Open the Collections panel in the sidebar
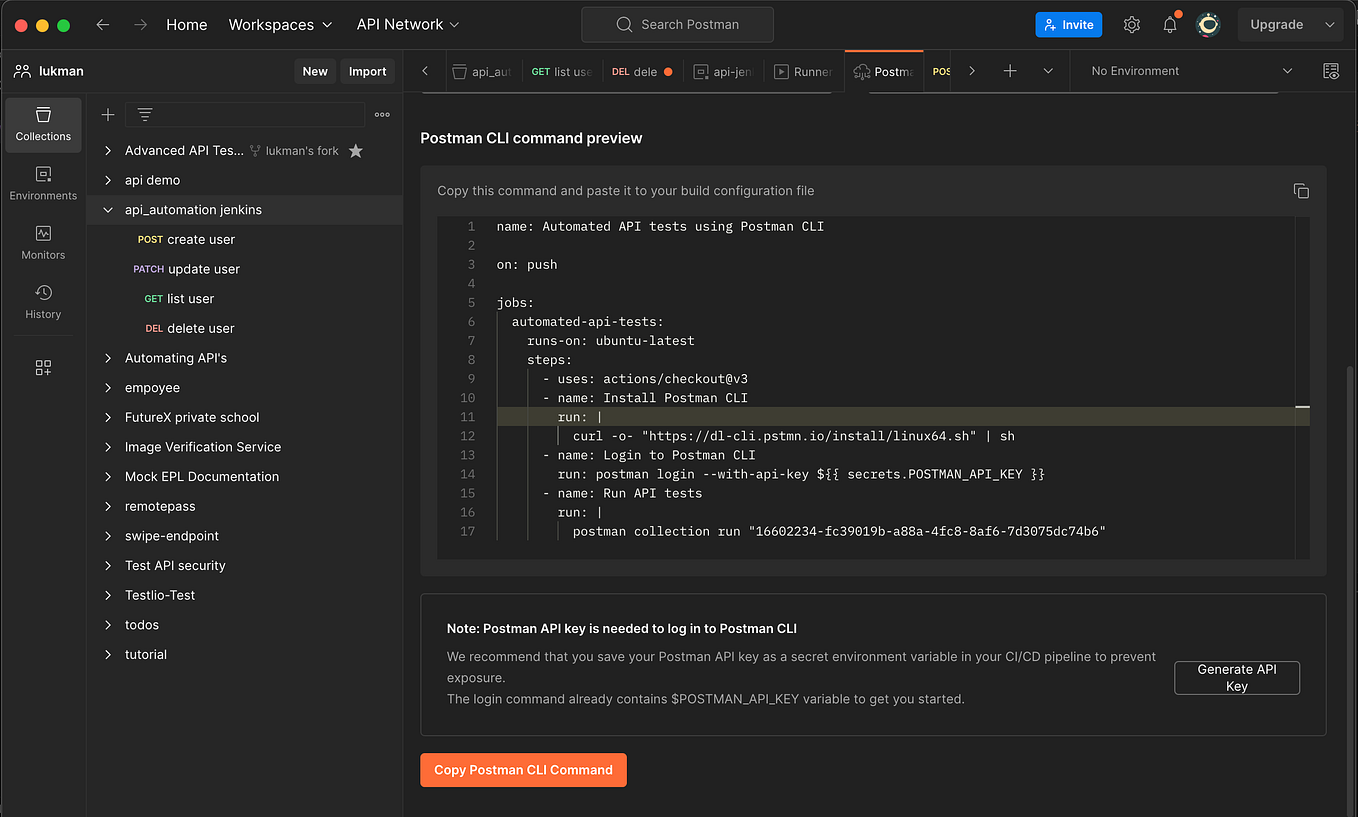This screenshot has width=1358, height=817. (42, 124)
